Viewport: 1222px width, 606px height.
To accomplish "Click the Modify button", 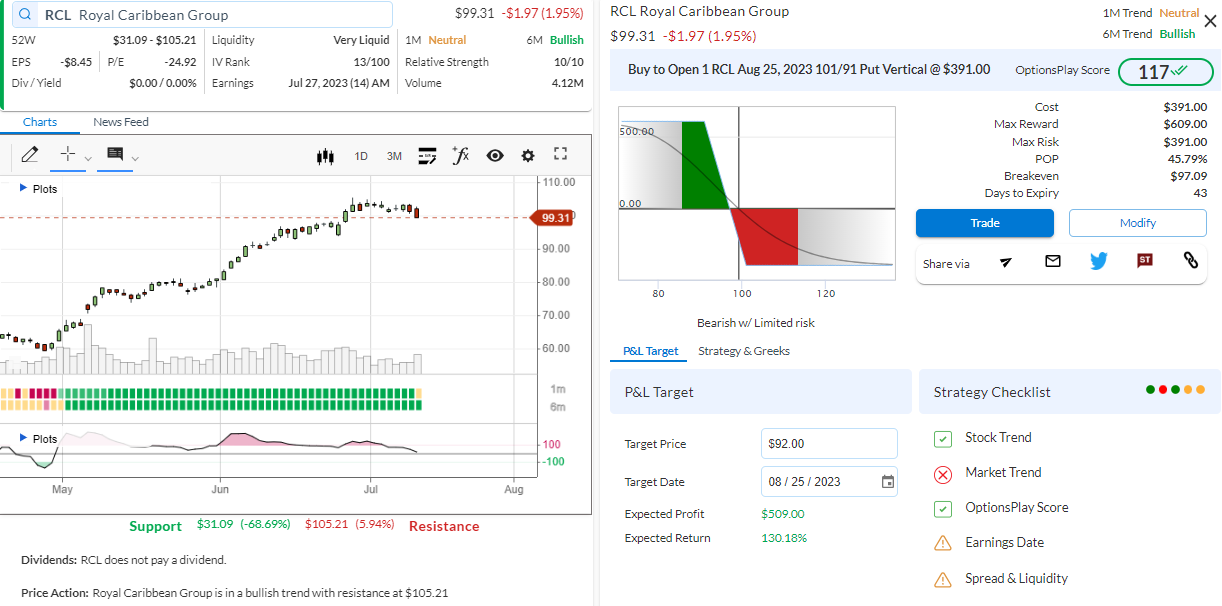I will click(x=1138, y=223).
